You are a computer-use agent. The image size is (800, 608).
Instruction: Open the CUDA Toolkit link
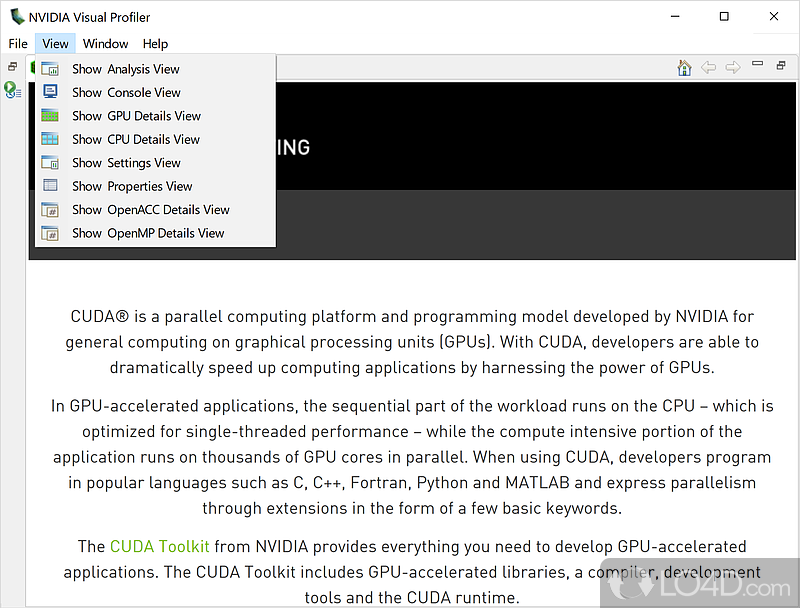tap(160, 546)
